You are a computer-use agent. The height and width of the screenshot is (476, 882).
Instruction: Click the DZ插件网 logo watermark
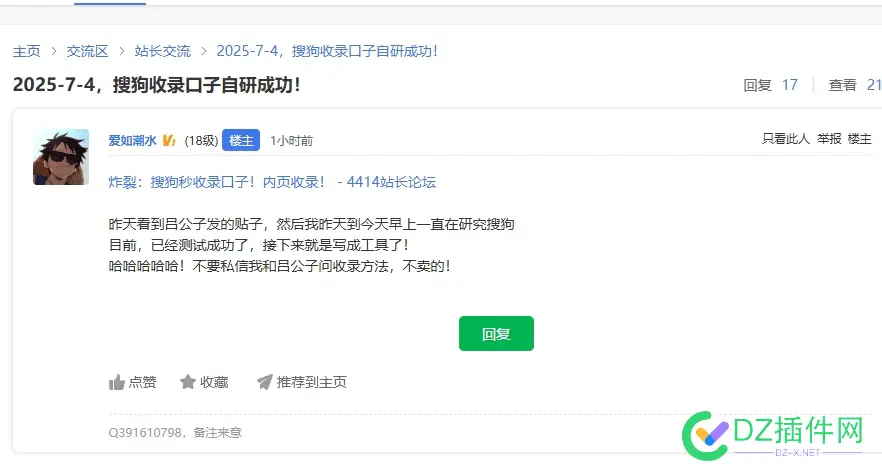click(x=774, y=432)
